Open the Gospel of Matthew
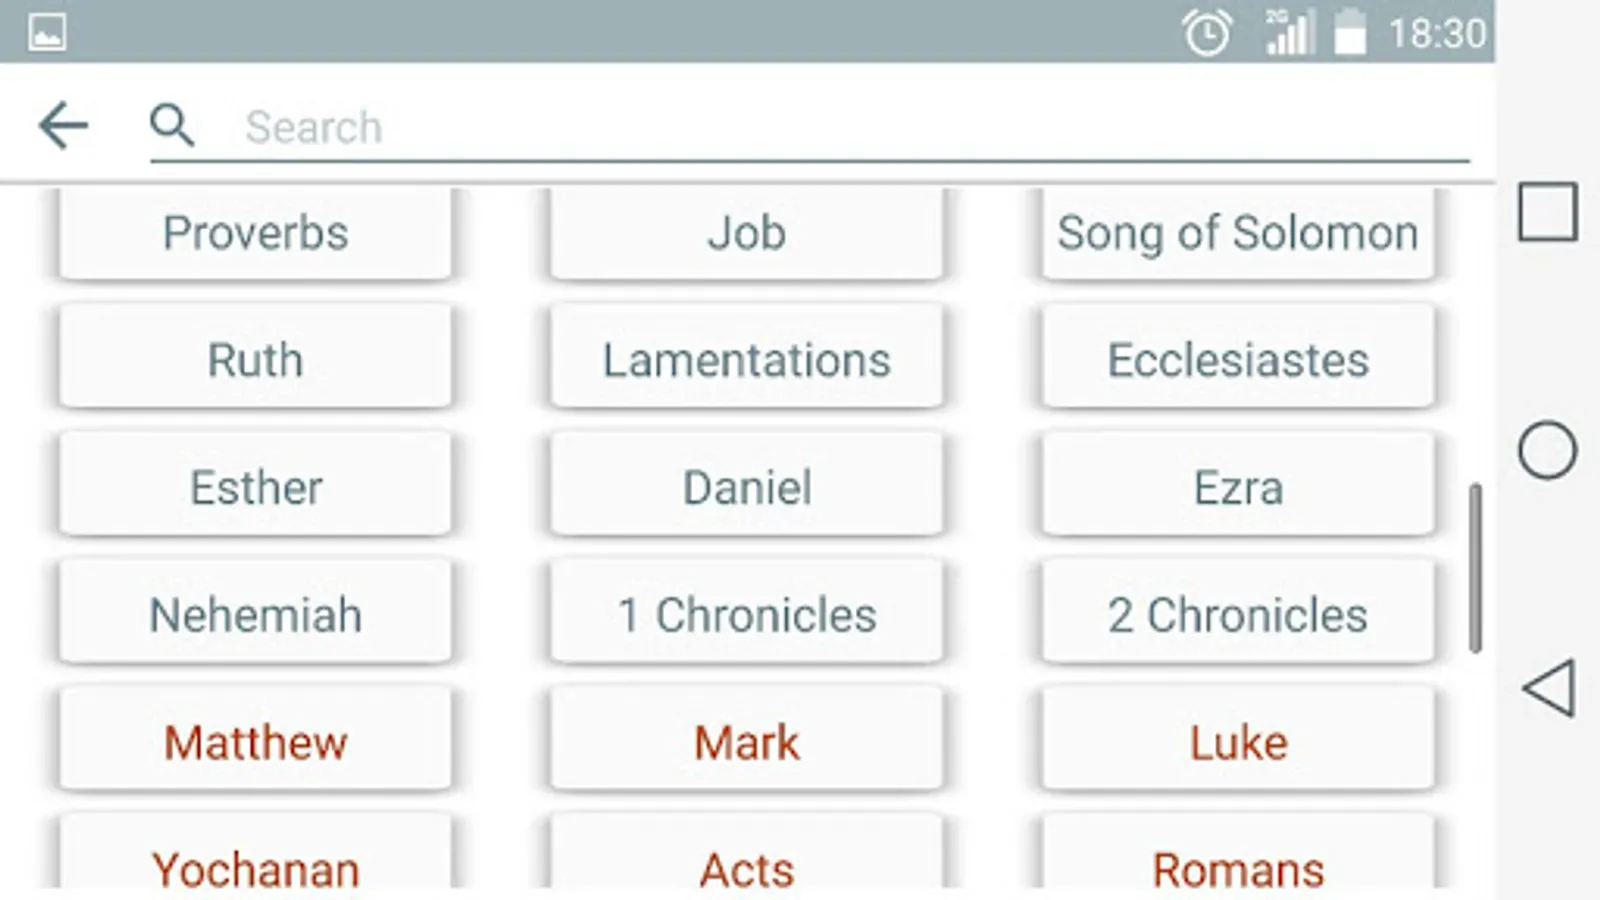This screenshot has height=900, width=1600. 256,742
